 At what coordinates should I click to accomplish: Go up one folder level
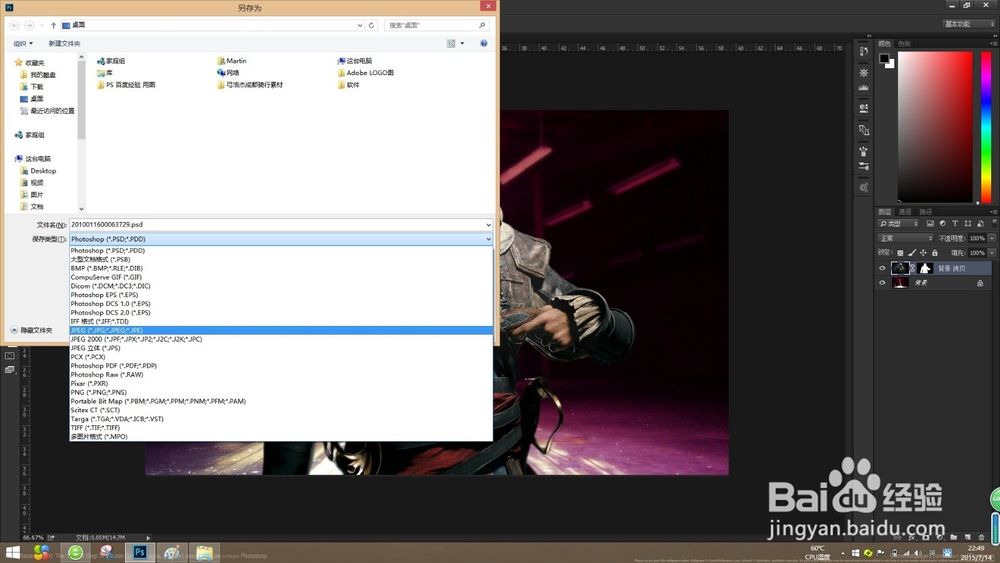coord(54,26)
